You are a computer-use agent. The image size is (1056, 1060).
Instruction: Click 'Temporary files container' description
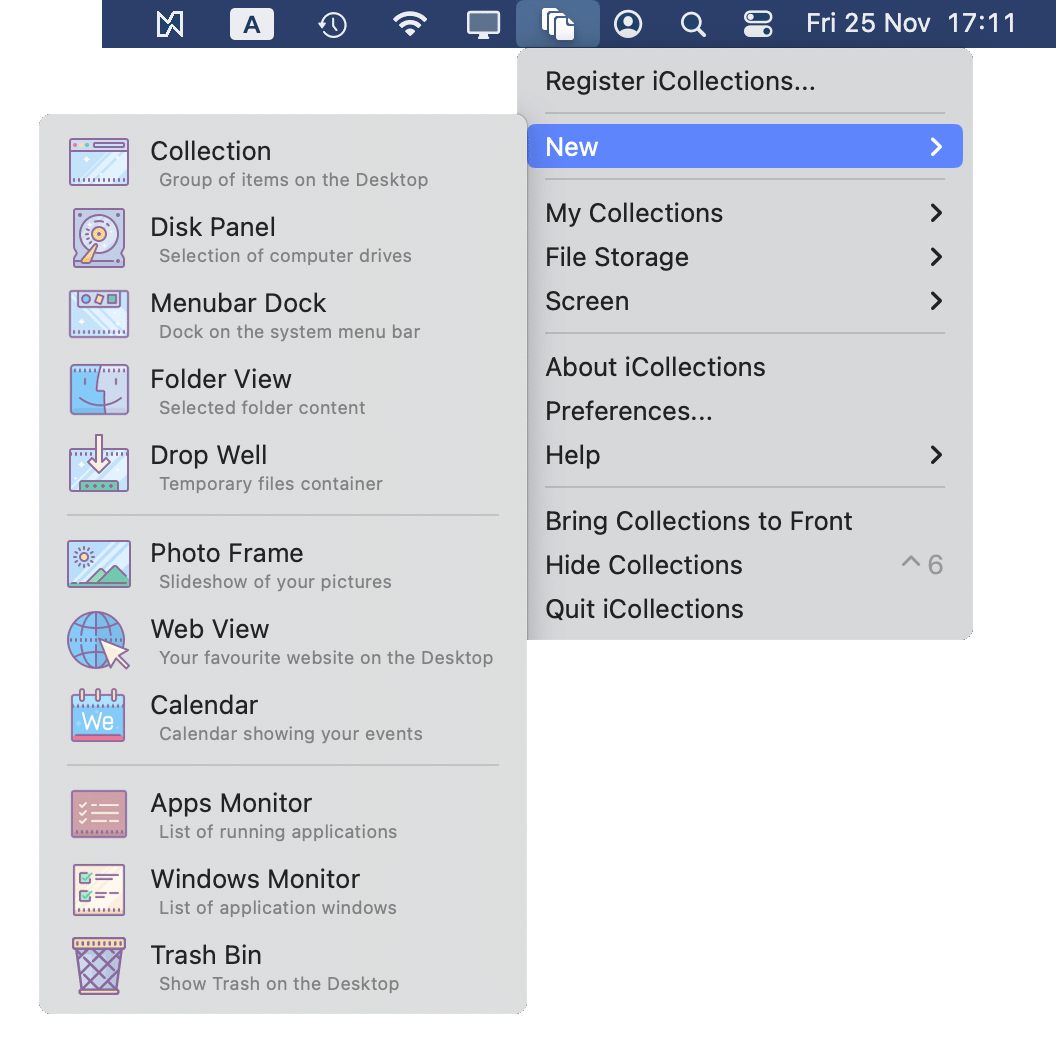271,484
